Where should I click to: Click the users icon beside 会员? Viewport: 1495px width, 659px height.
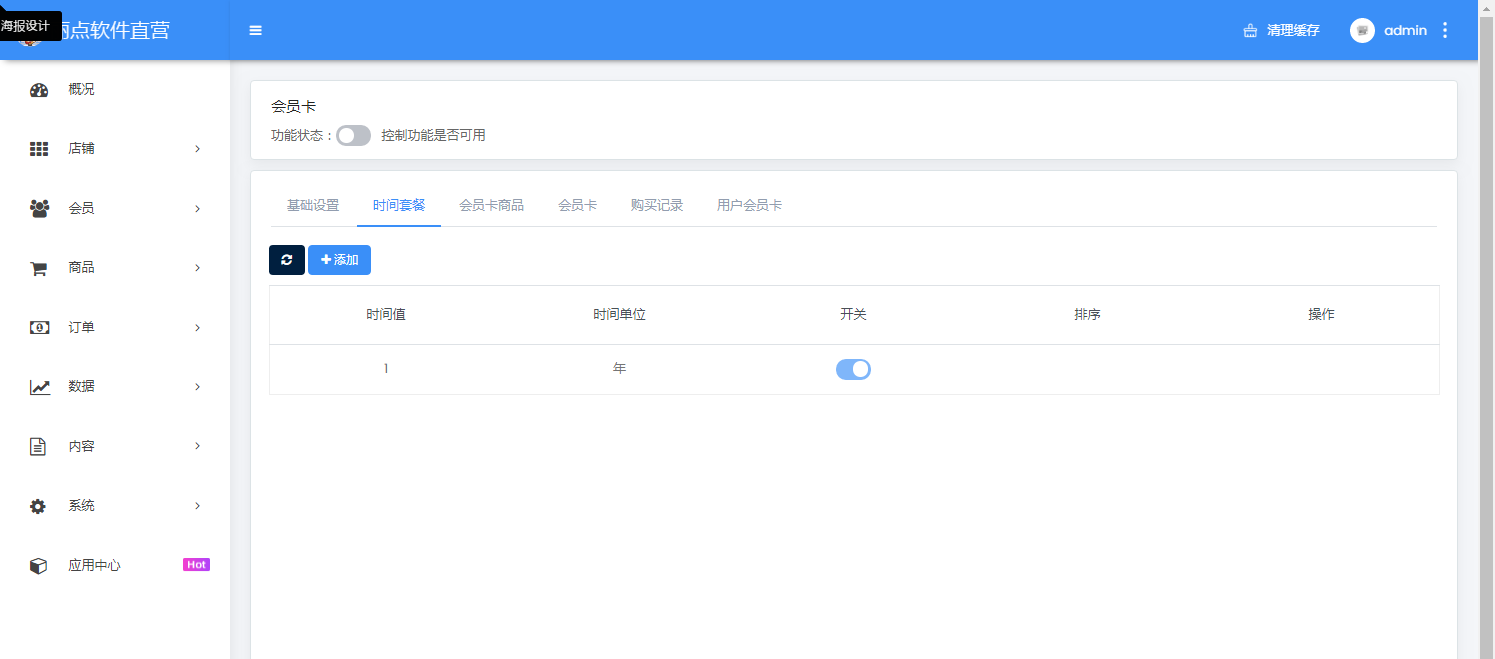coord(39,208)
